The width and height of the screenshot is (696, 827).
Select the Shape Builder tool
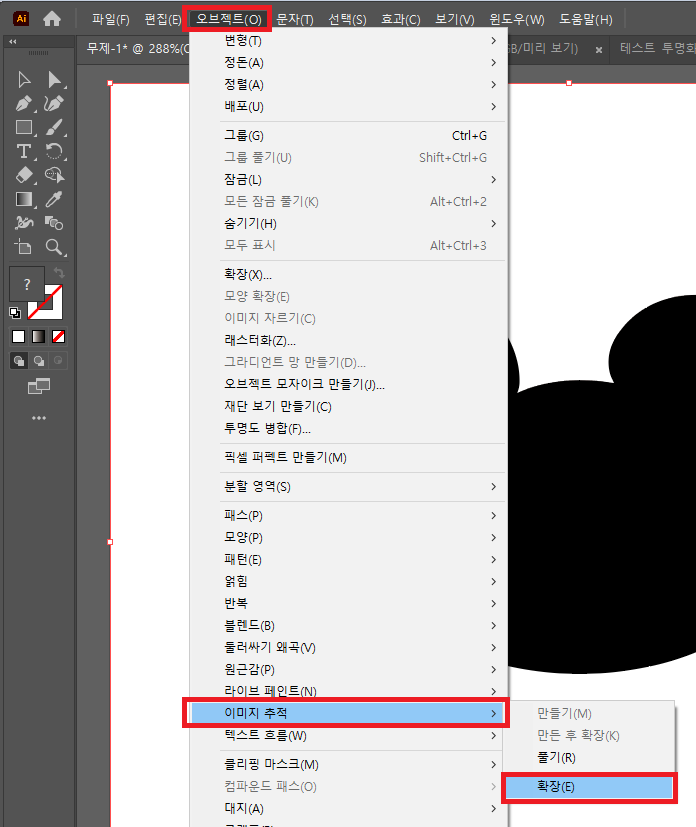tap(54, 175)
